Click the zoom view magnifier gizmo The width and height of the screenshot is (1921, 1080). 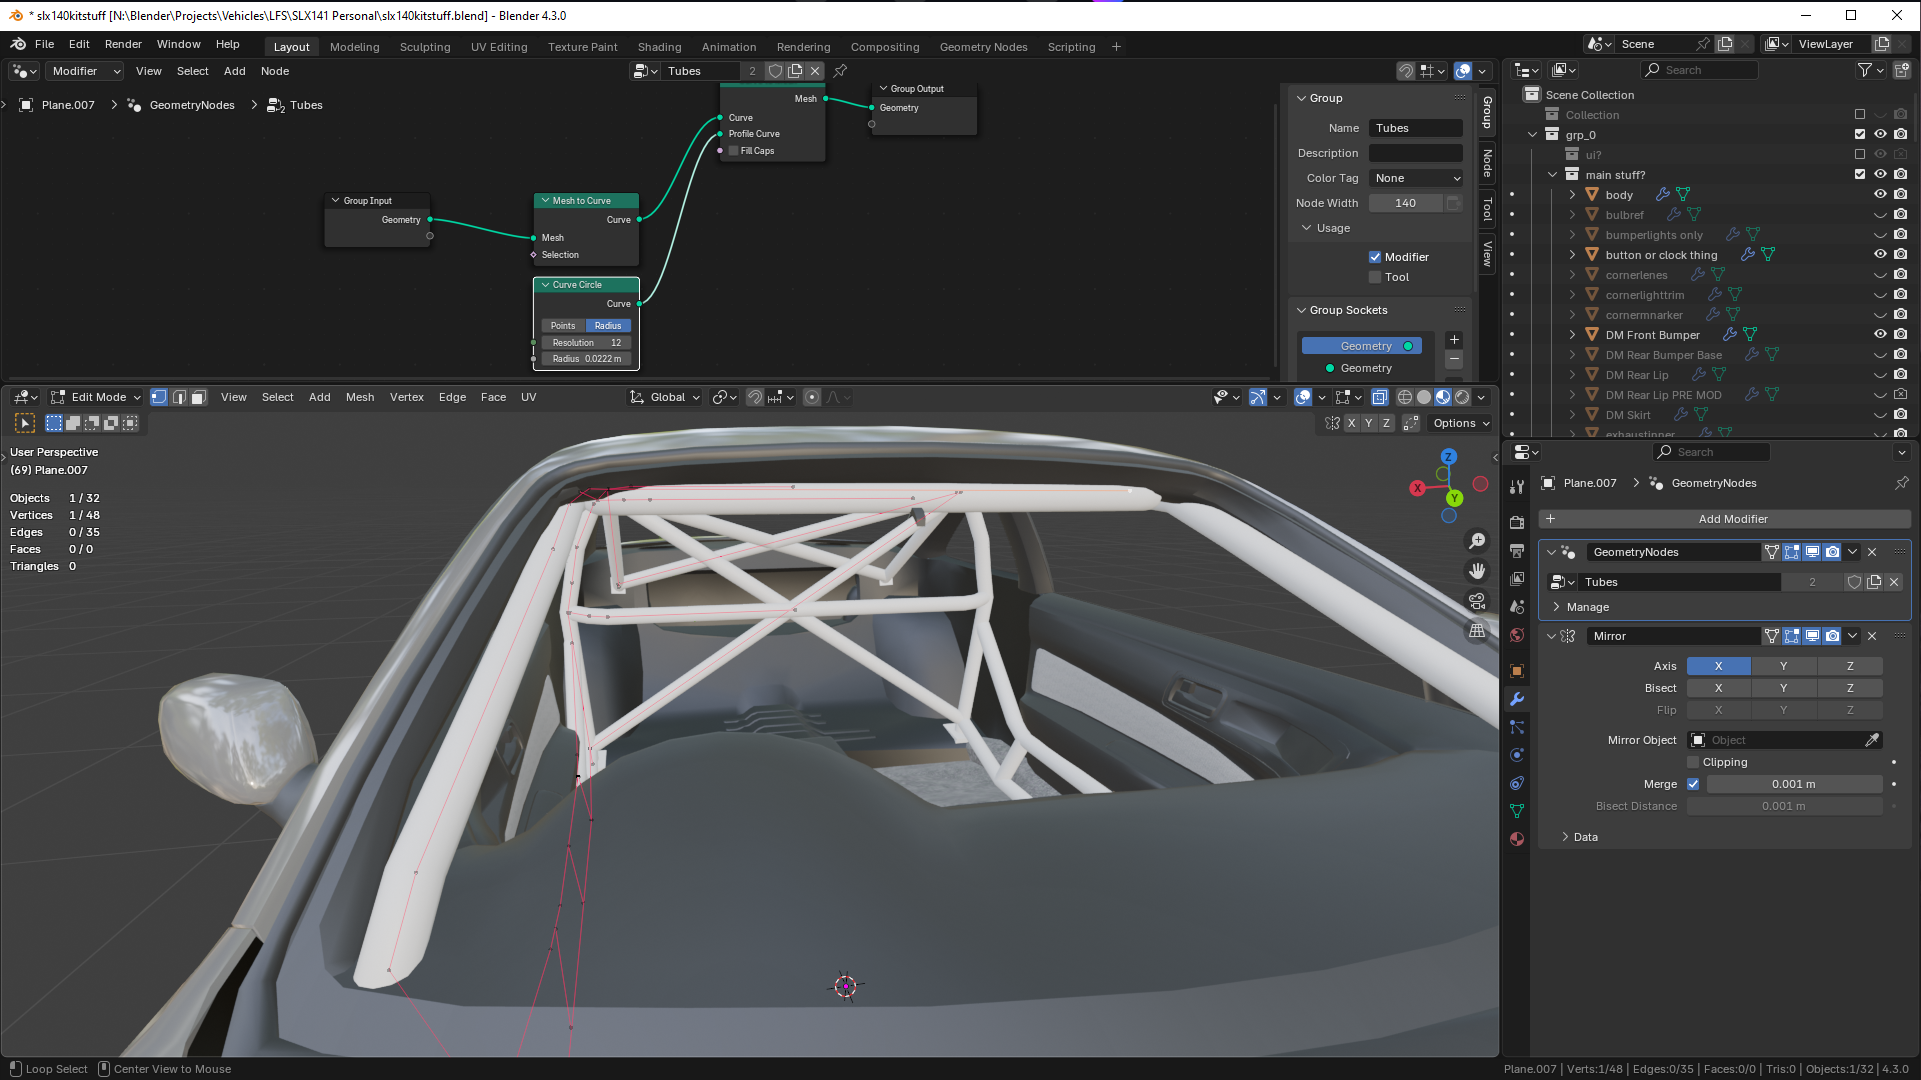1477,541
